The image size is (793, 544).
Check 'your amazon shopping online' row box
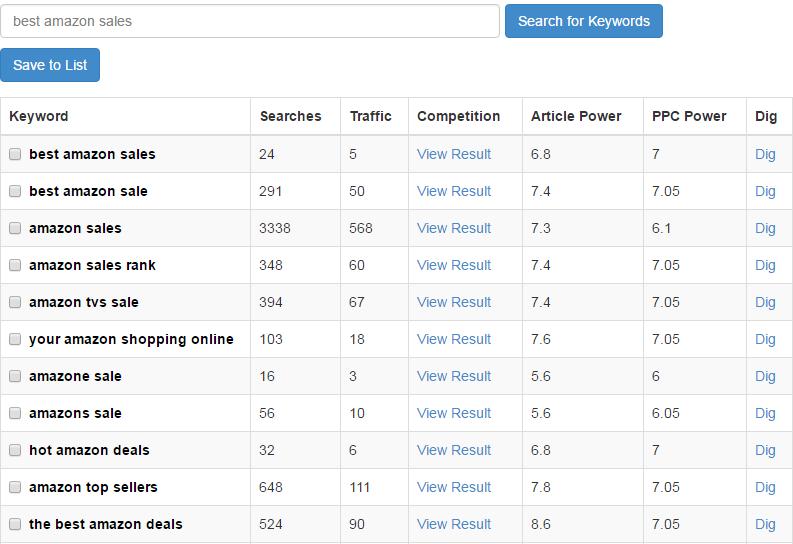15,339
